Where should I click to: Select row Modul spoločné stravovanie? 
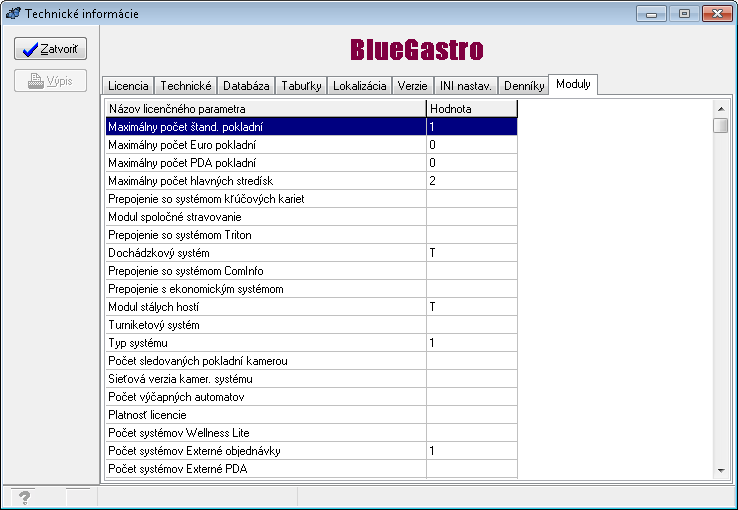(312, 217)
